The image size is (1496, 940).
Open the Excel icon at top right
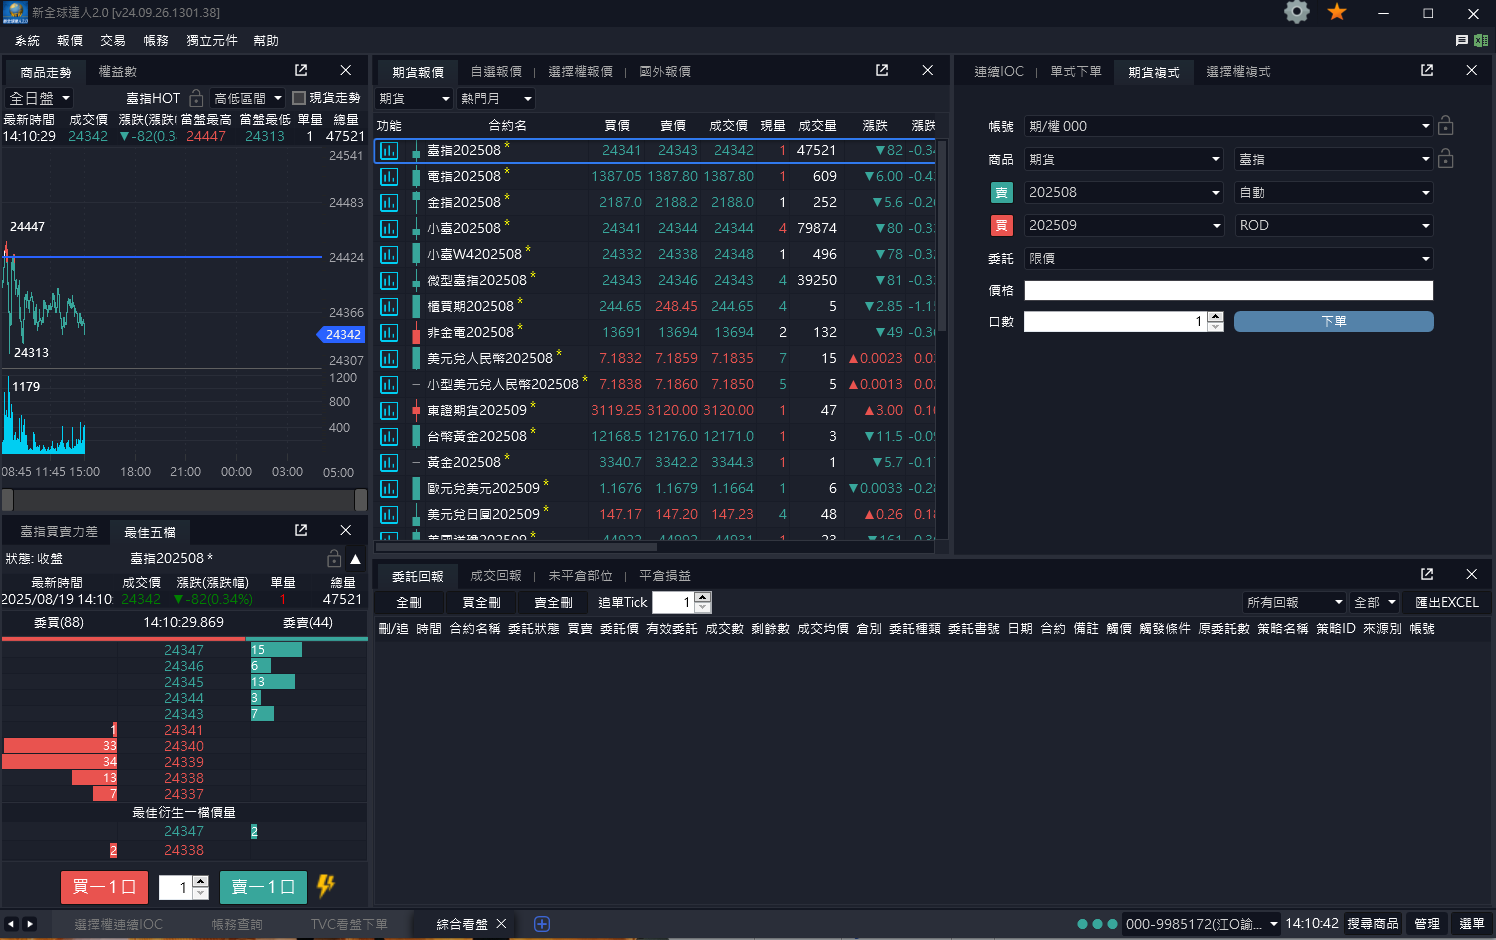click(1483, 40)
